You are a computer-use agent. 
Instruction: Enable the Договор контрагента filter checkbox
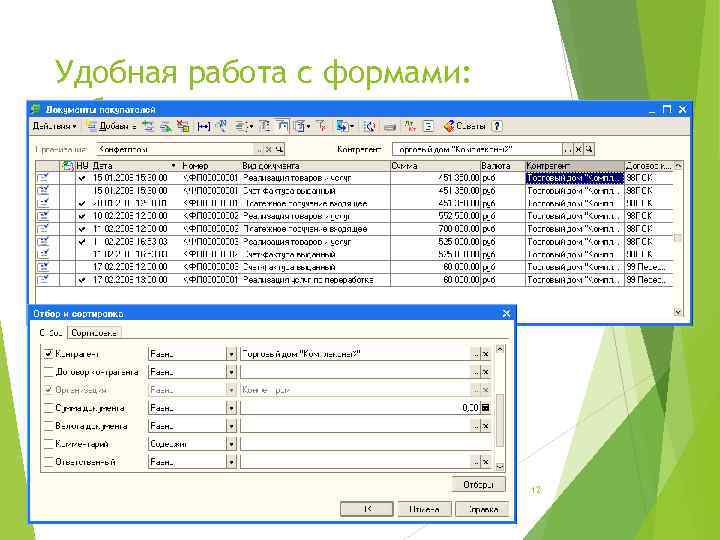coord(48,371)
